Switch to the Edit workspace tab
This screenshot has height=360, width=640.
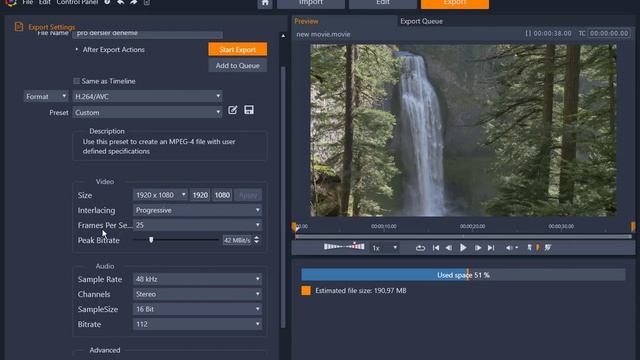pos(383,3)
